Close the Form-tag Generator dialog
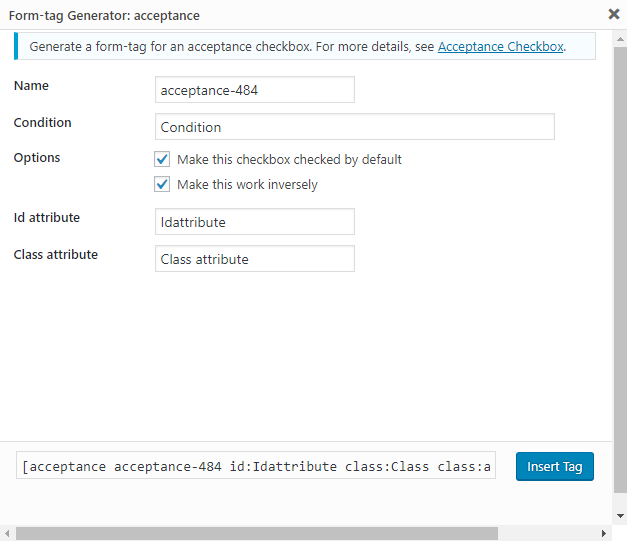 tap(613, 14)
